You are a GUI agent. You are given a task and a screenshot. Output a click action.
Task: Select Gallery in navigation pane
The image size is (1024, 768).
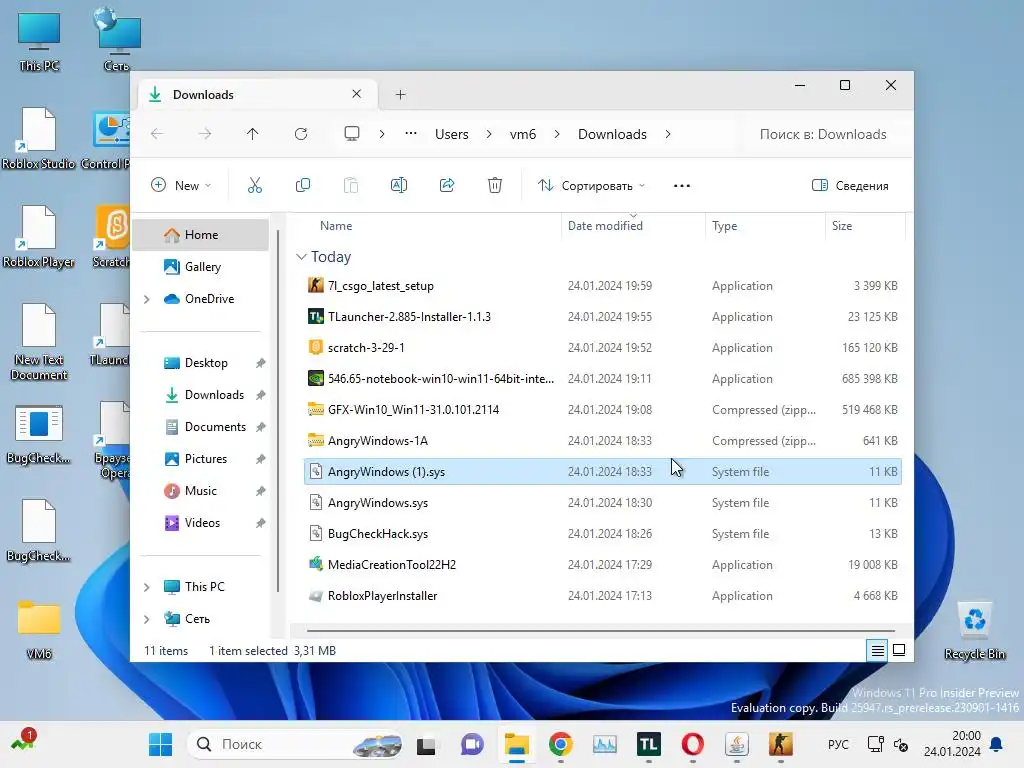pyautogui.click(x=200, y=266)
